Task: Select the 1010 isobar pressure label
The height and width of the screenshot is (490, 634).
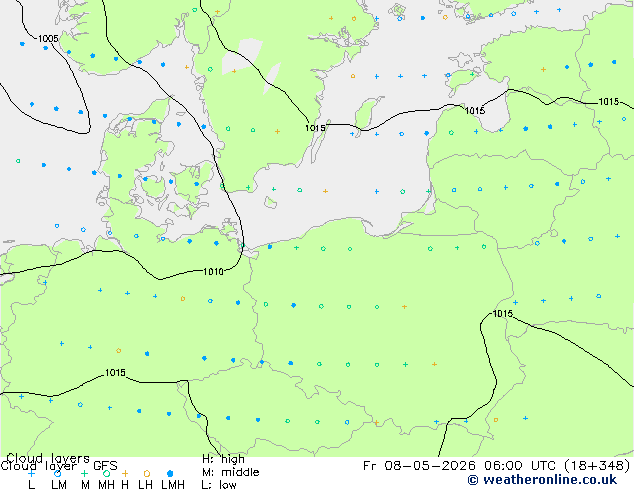Action: coord(213,271)
